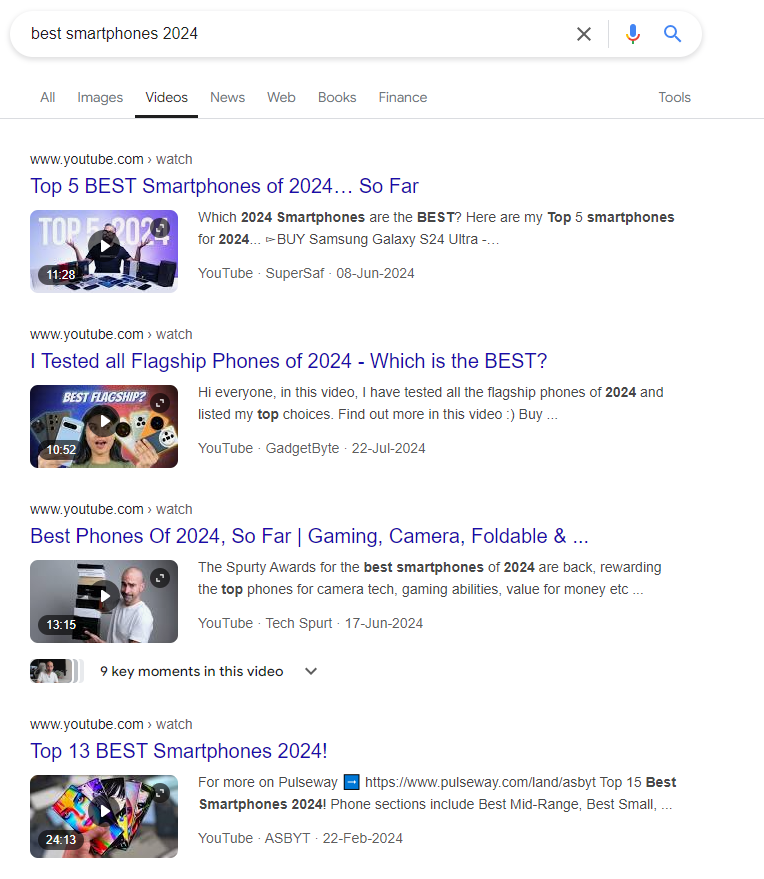Expand the 9 key moments chevron
The height and width of the screenshot is (879, 764).
[311, 671]
